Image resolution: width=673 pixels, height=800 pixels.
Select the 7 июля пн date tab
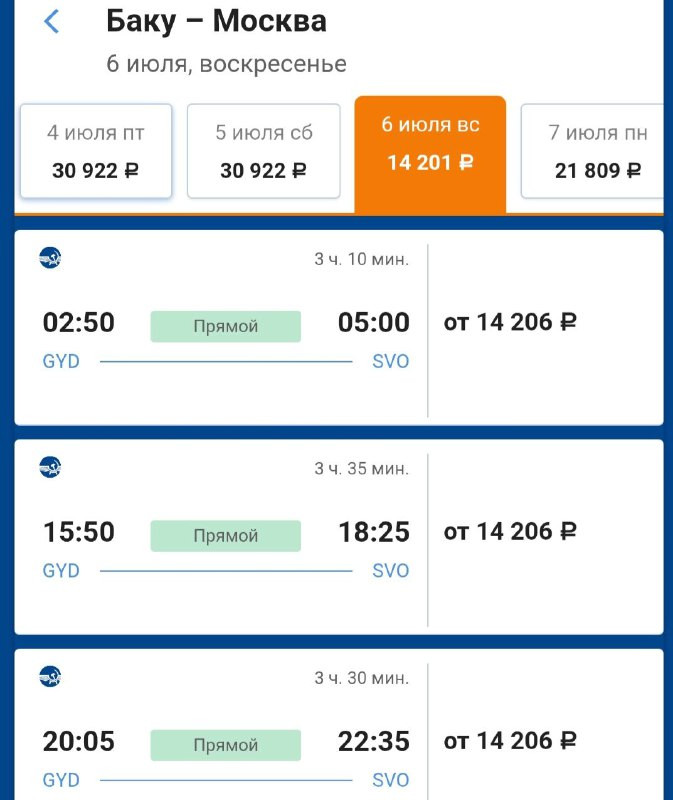pyautogui.click(x=592, y=151)
